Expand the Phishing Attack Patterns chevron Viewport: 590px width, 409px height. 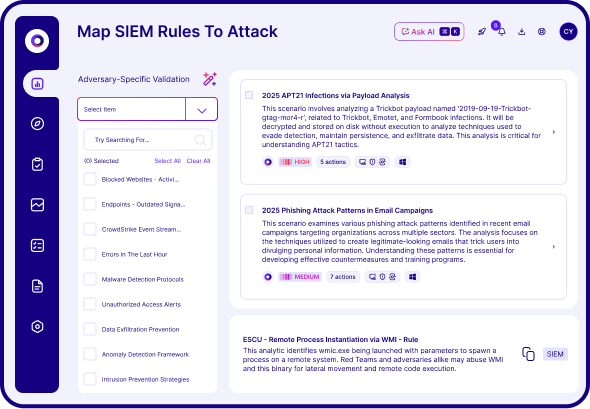pyautogui.click(x=554, y=247)
